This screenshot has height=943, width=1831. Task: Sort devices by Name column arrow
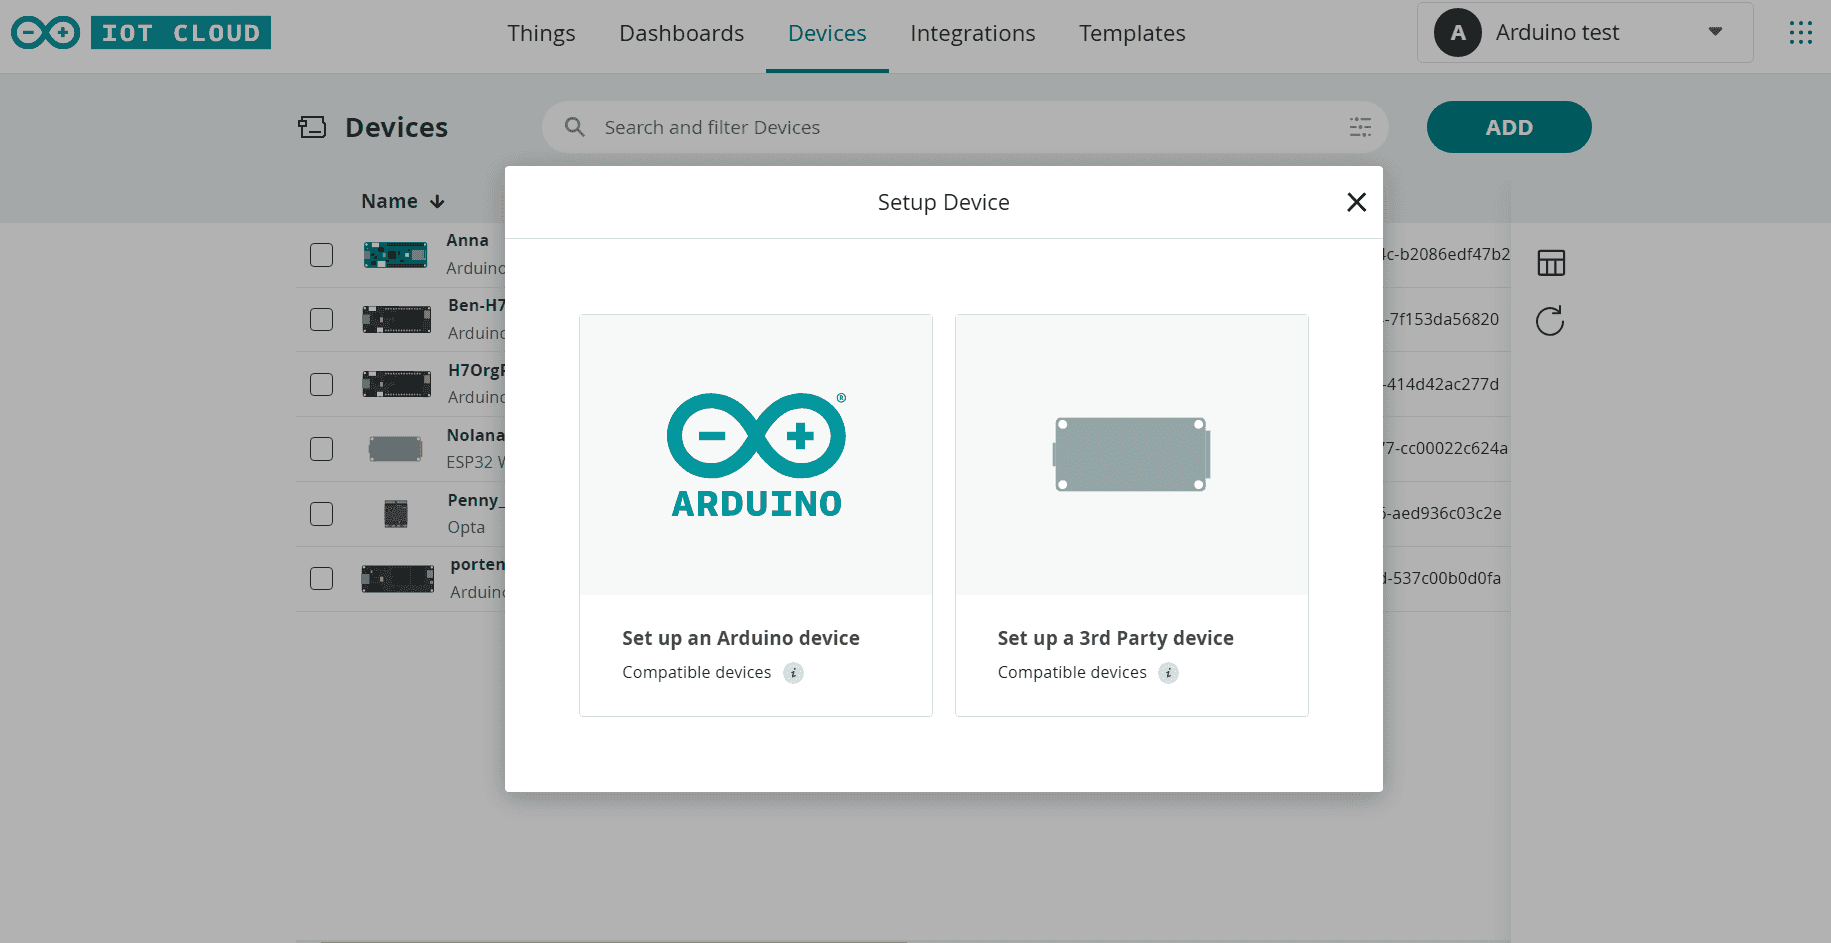point(437,202)
